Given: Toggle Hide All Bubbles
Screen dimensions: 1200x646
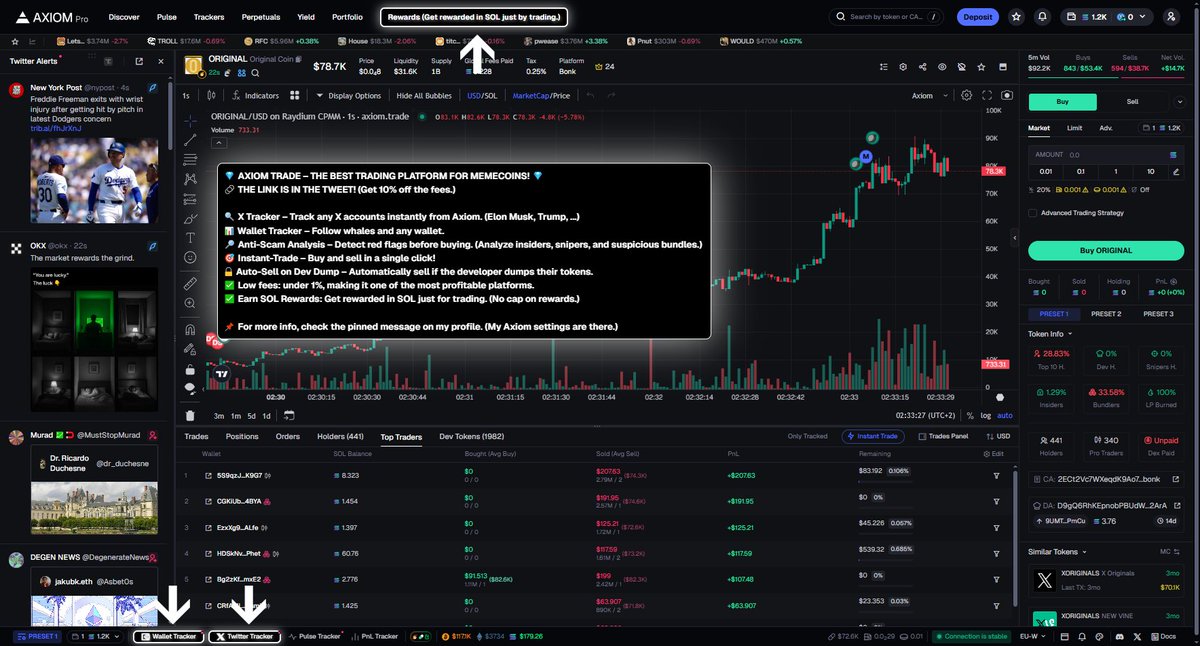Looking at the screenshot, I should (x=425, y=96).
